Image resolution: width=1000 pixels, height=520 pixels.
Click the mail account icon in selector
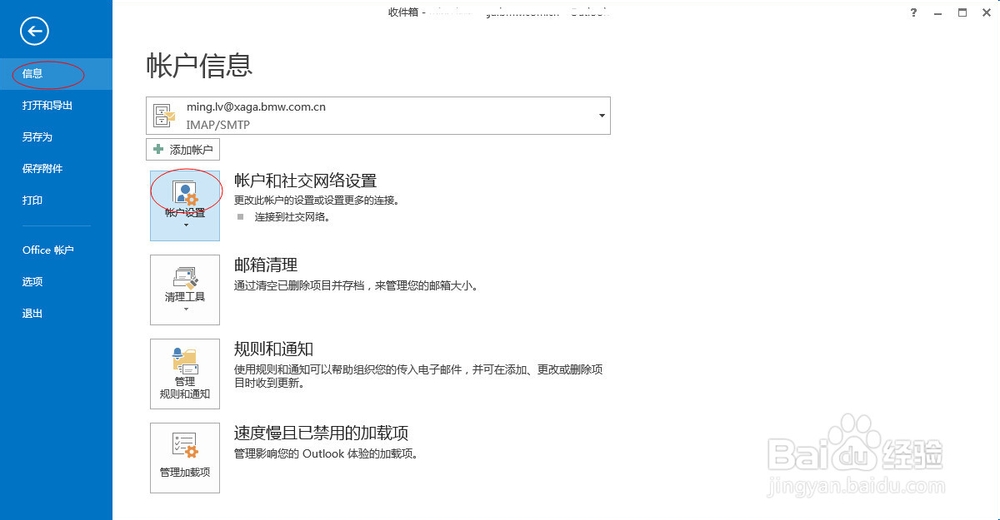point(164,115)
